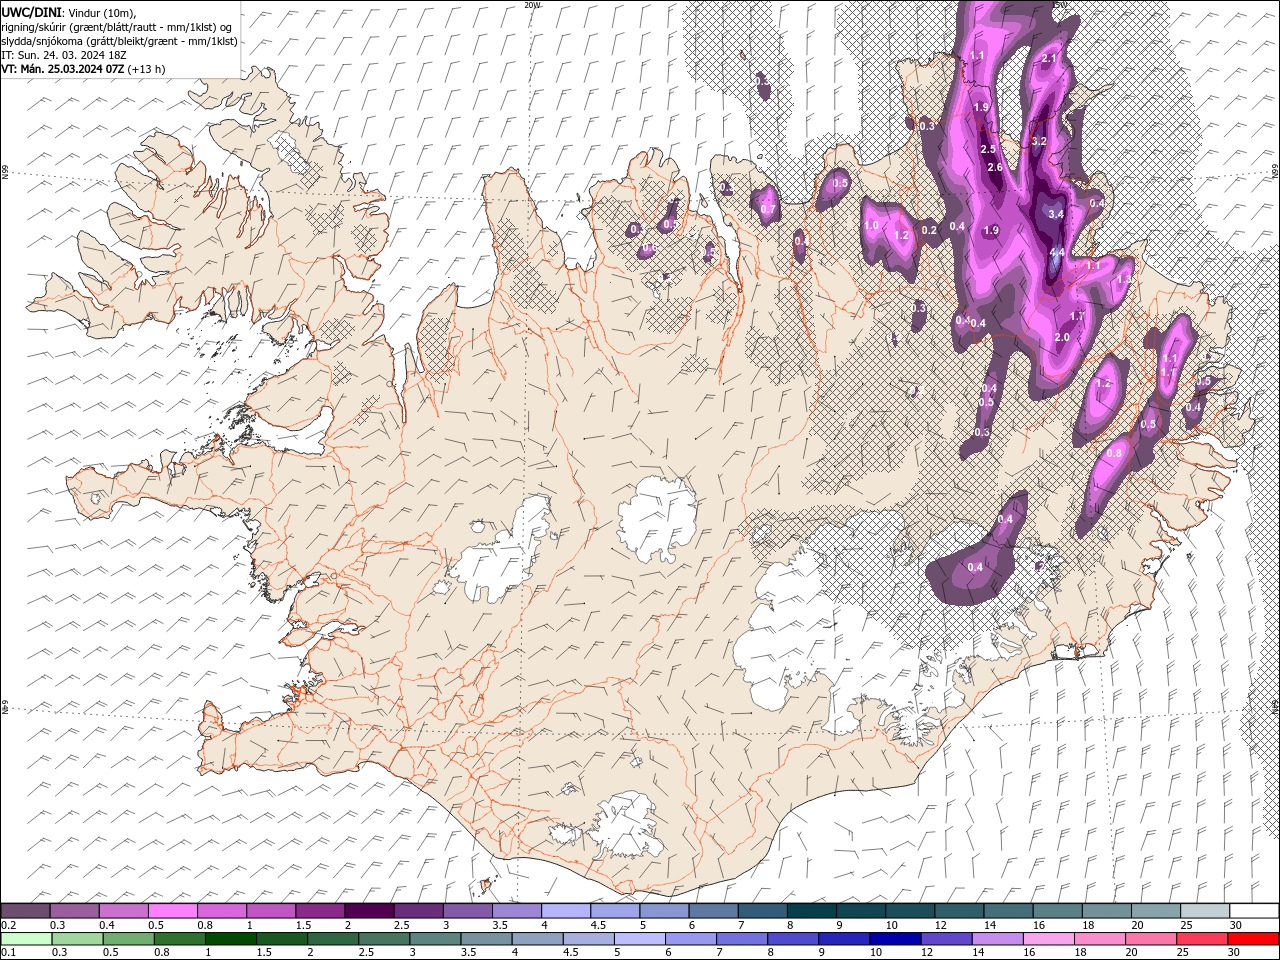Click upper legend swatch between 4 and 4.5
1280x960 pixels.
pos(565,911)
